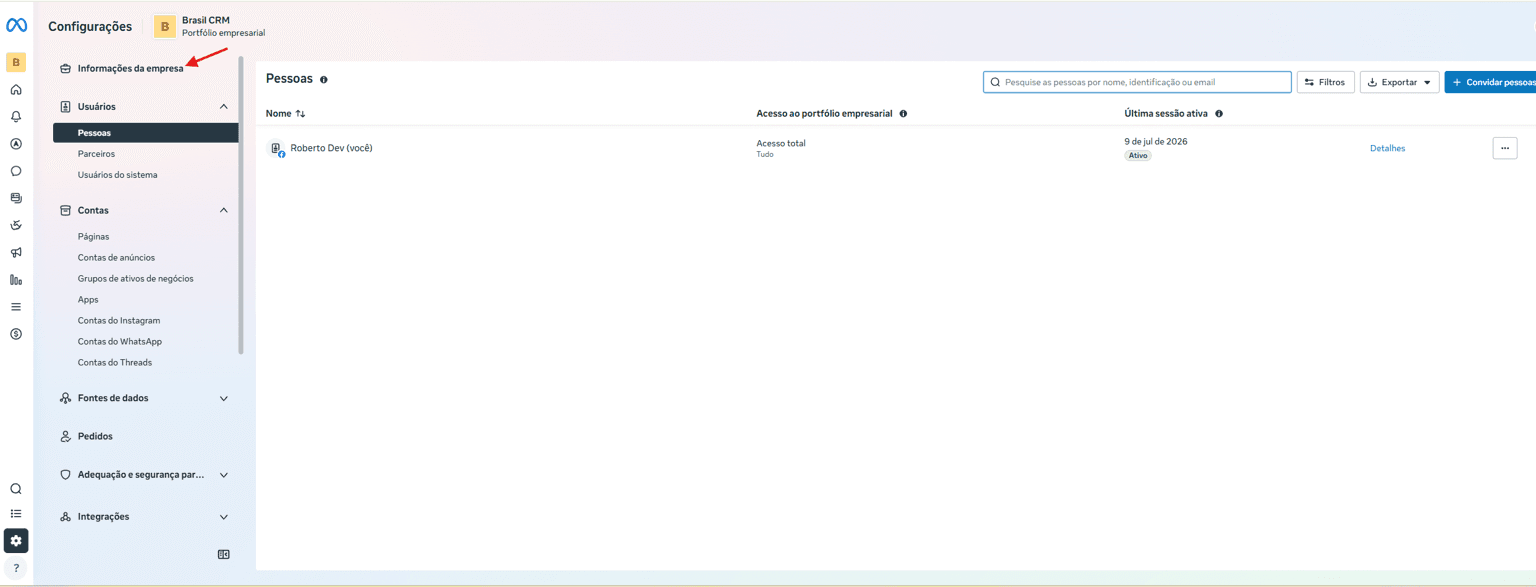Image resolution: width=1536 pixels, height=587 pixels.
Task: Open more options for Roberto Dev
Action: pos(1505,148)
